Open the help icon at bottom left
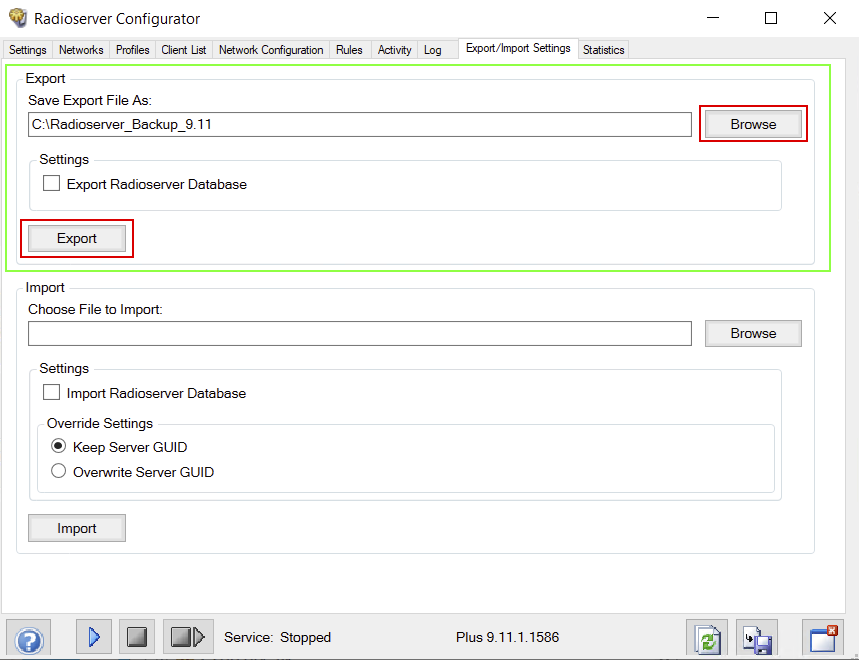Screen dimensions: 859x660 28,638
